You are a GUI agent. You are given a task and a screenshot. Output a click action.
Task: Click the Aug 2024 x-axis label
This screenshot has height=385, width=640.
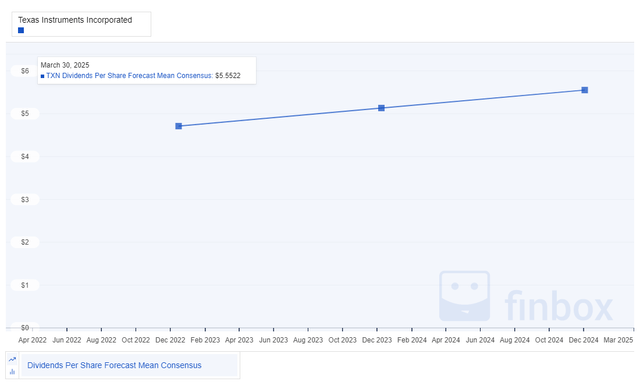pyautogui.click(x=515, y=340)
